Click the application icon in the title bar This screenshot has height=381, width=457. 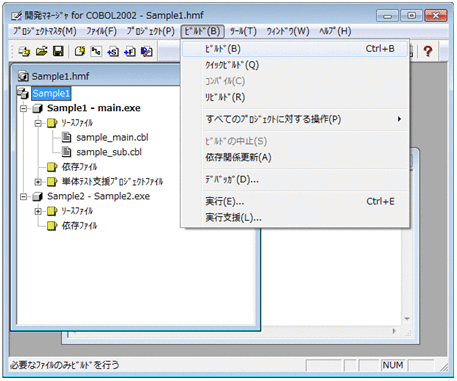17,16
